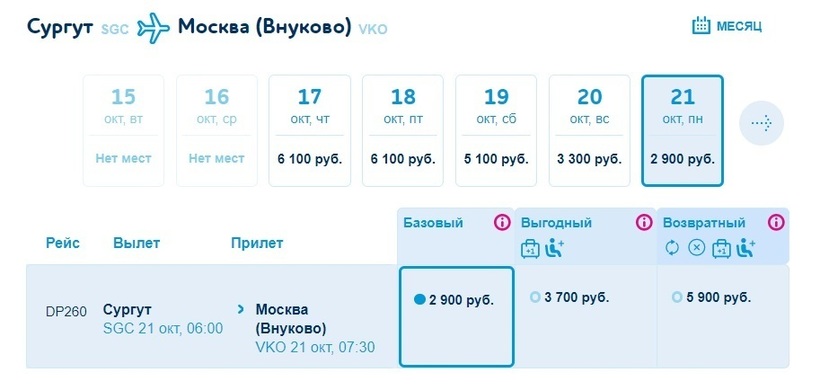Select the 3 700 руб. Выгодный fare
The image size is (820, 390).
point(586,317)
